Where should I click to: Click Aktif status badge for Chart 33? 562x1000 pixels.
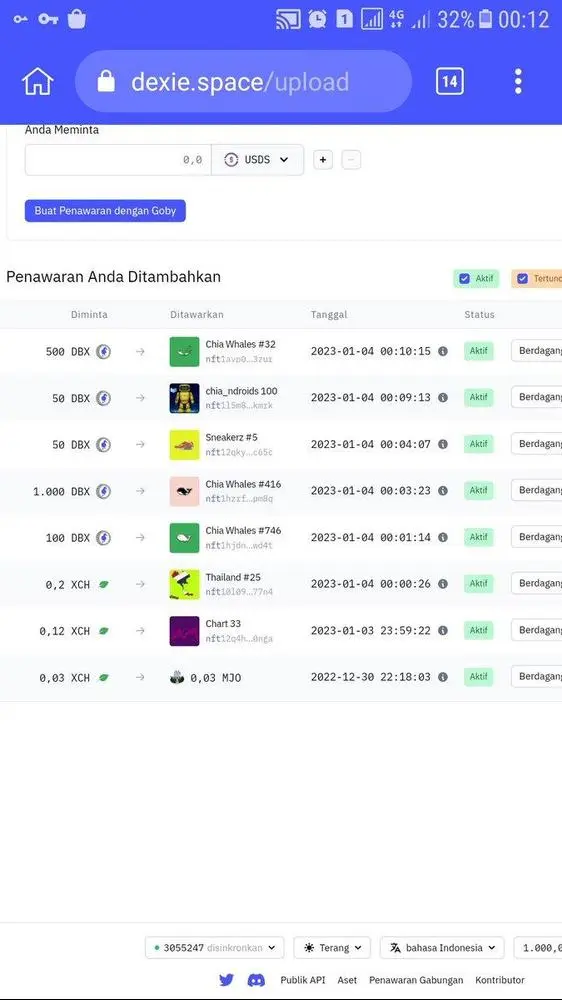tap(478, 631)
